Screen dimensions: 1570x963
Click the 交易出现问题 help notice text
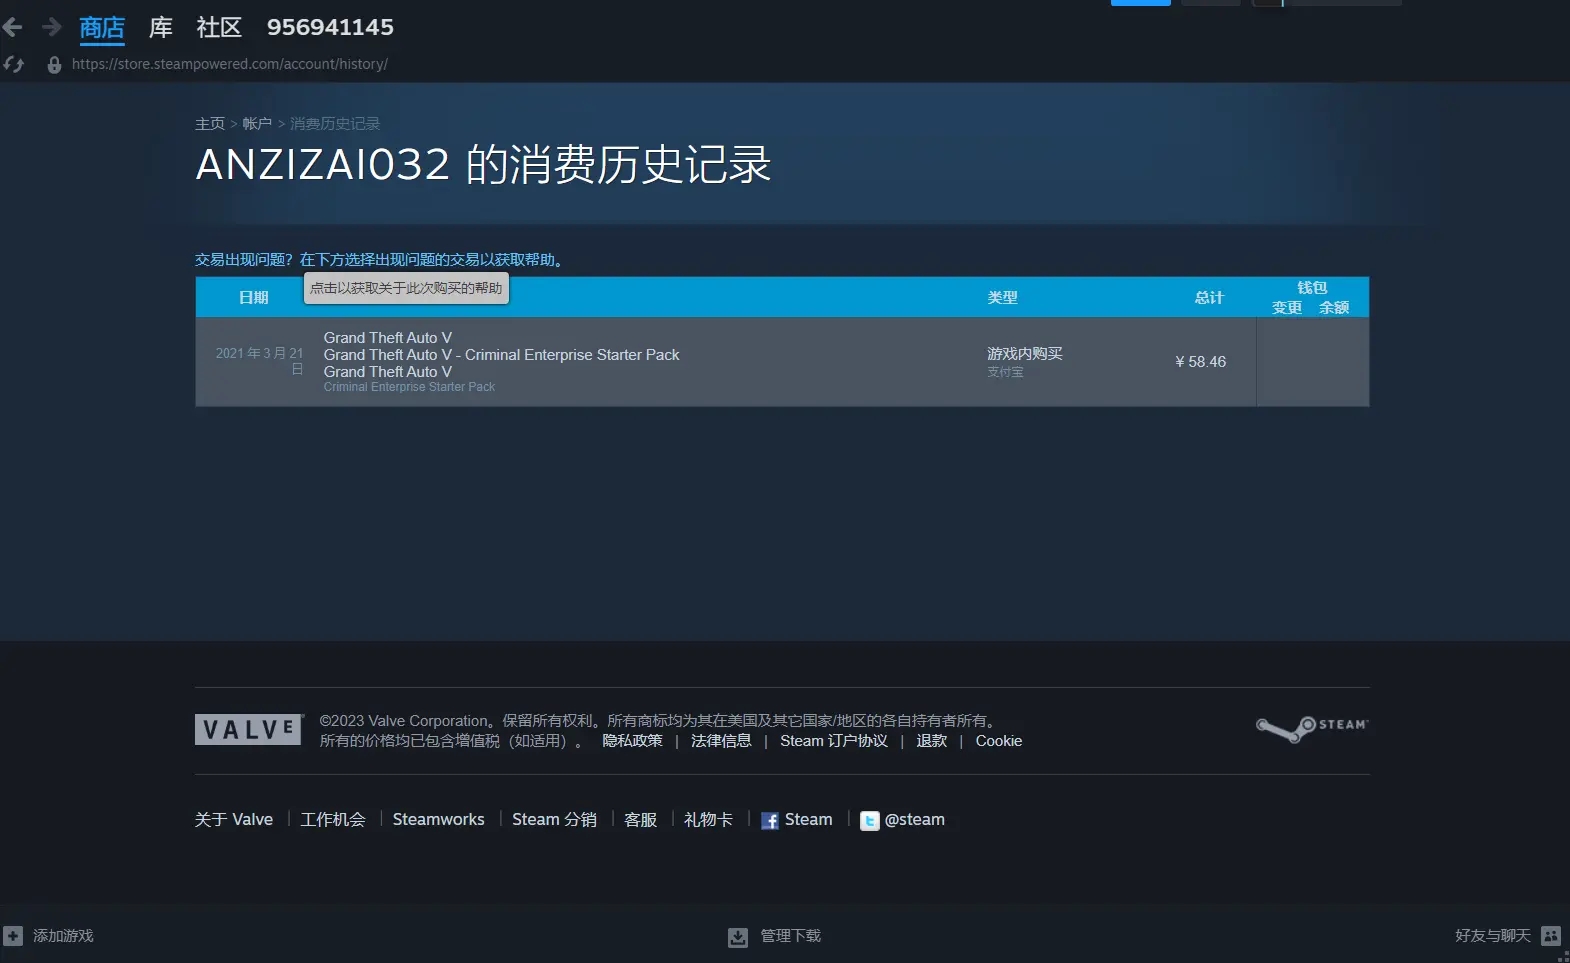coord(381,260)
